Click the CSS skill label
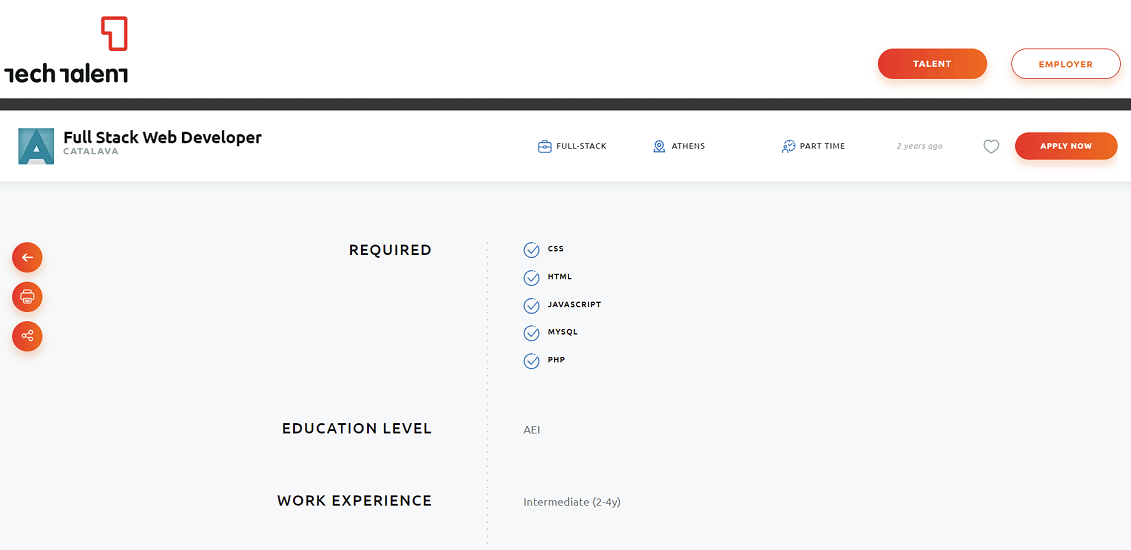Image resolution: width=1131 pixels, height=550 pixels. 555,249
